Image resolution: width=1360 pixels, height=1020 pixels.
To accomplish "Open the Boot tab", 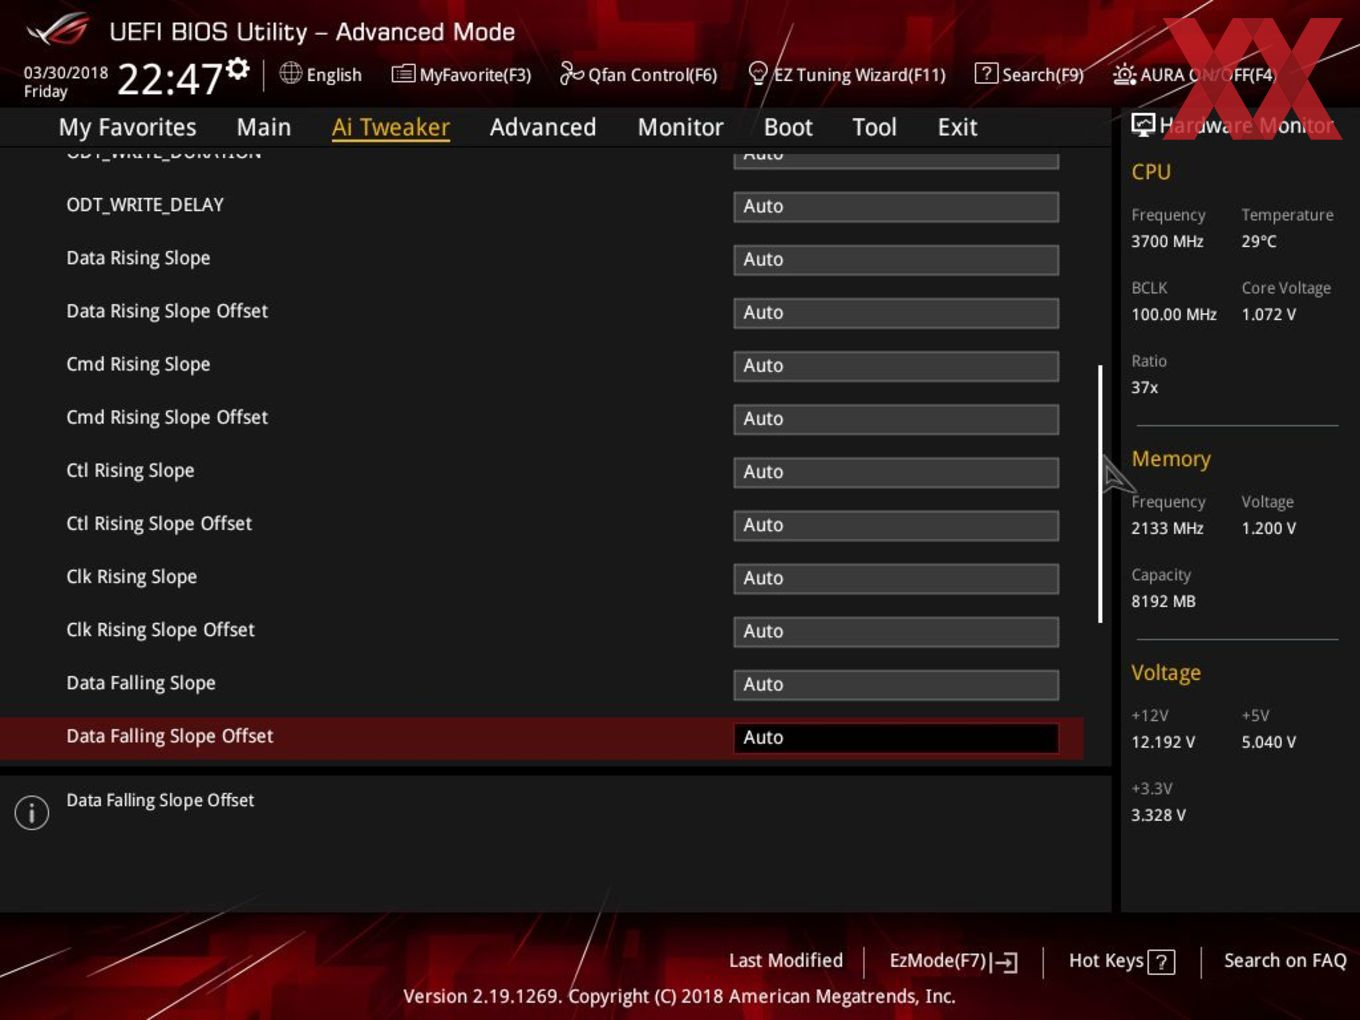I will (x=788, y=127).
